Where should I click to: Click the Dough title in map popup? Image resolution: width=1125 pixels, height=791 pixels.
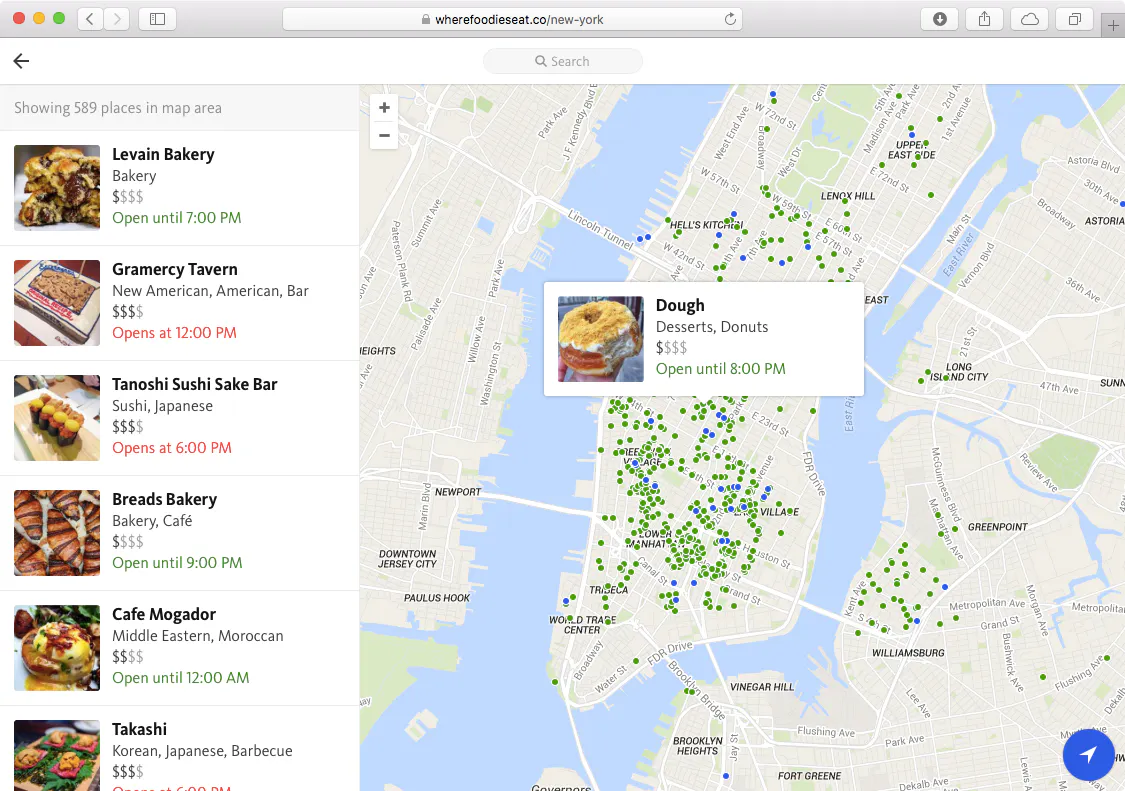[680, 306]
